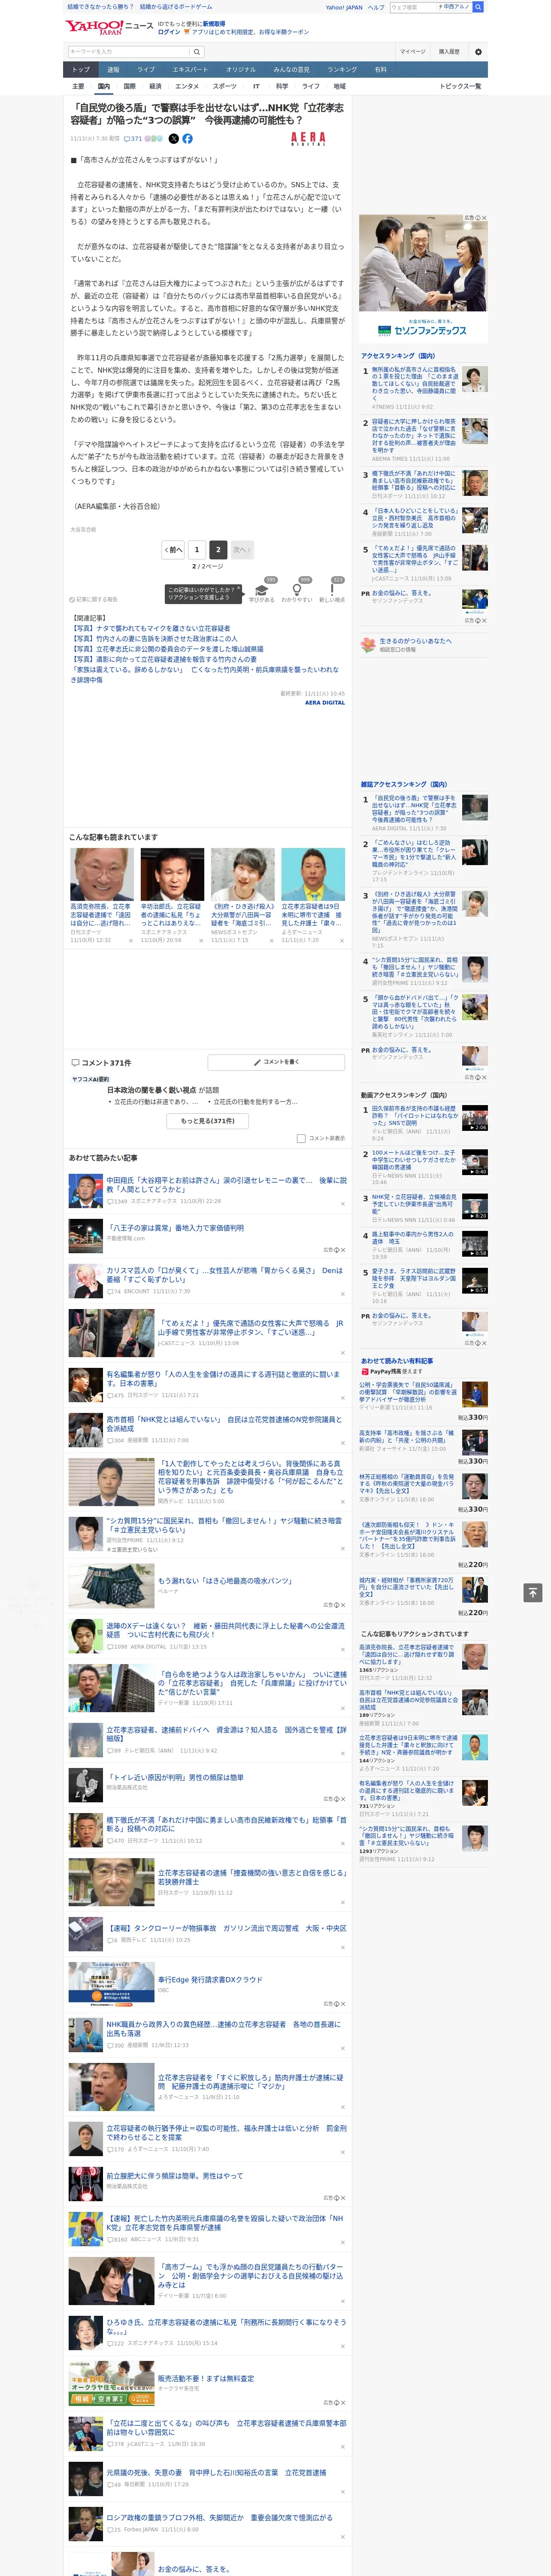The image size is (551, 2576).
Task: Click the もっと見る(371件) button
Action: pos(208,1121)
